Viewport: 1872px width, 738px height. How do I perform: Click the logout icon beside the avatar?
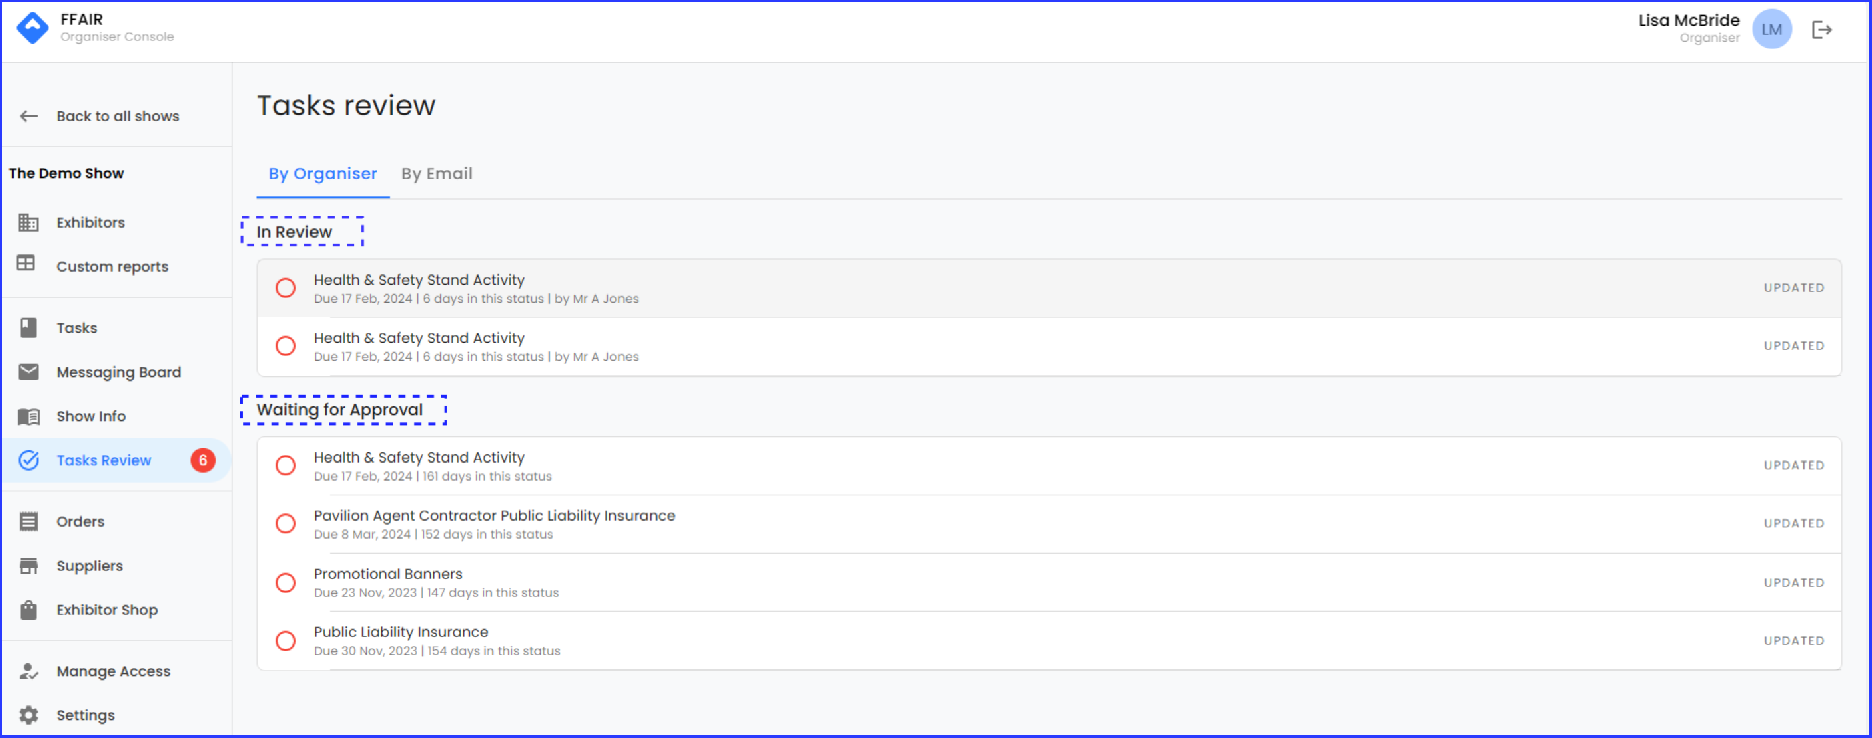click(1822, 30)
